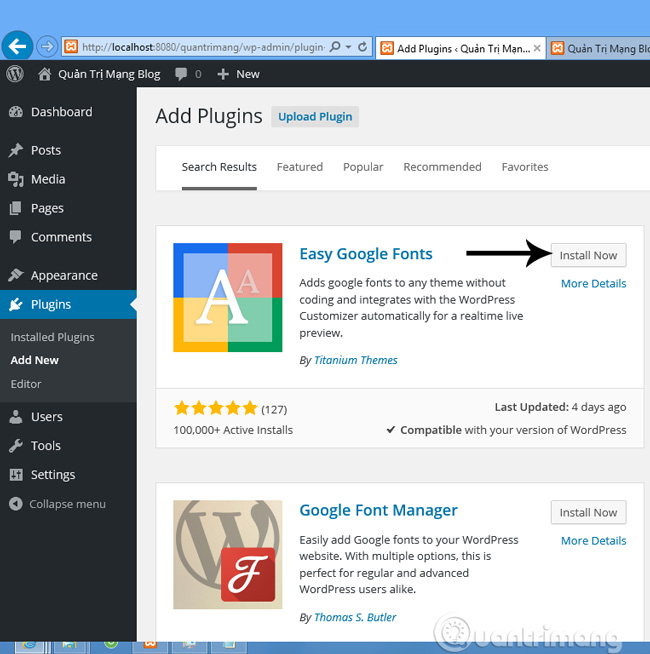650x654 pixels.
Task: Click the Settings sliders icon
Action: [16, 475]
